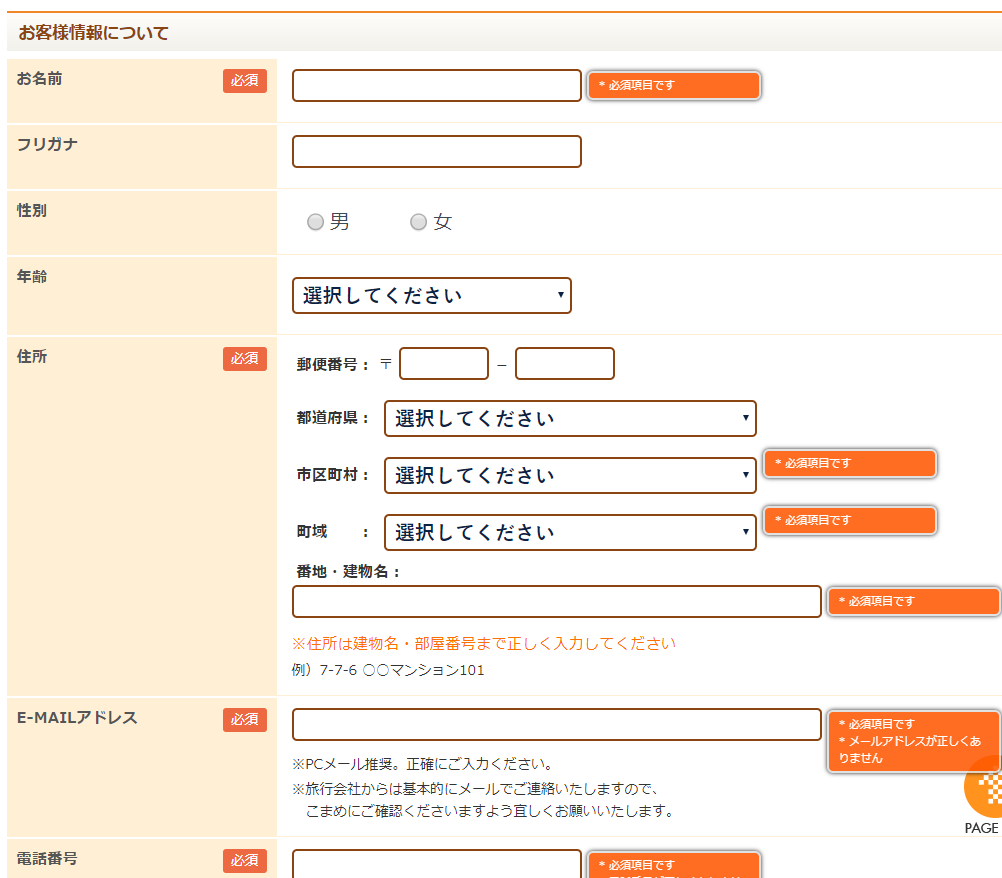Dismiss the 必須項目です bubble beside 市区町村
1002x878 pixels.
pos(850,464)
